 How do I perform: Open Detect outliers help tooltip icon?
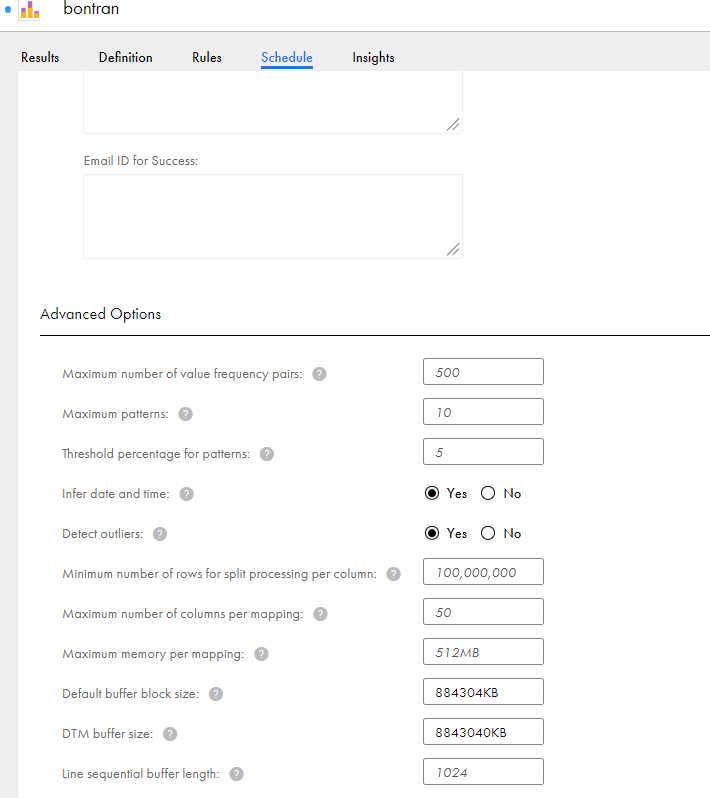coord(160,534)
